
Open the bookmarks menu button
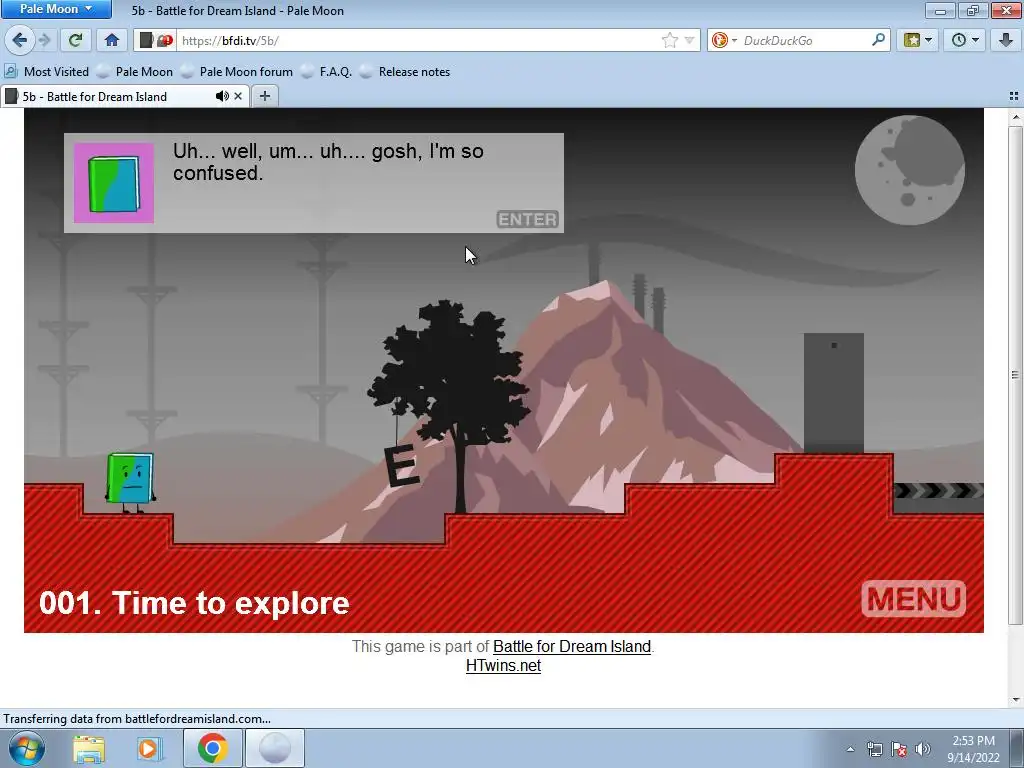[x=917, y=40]
